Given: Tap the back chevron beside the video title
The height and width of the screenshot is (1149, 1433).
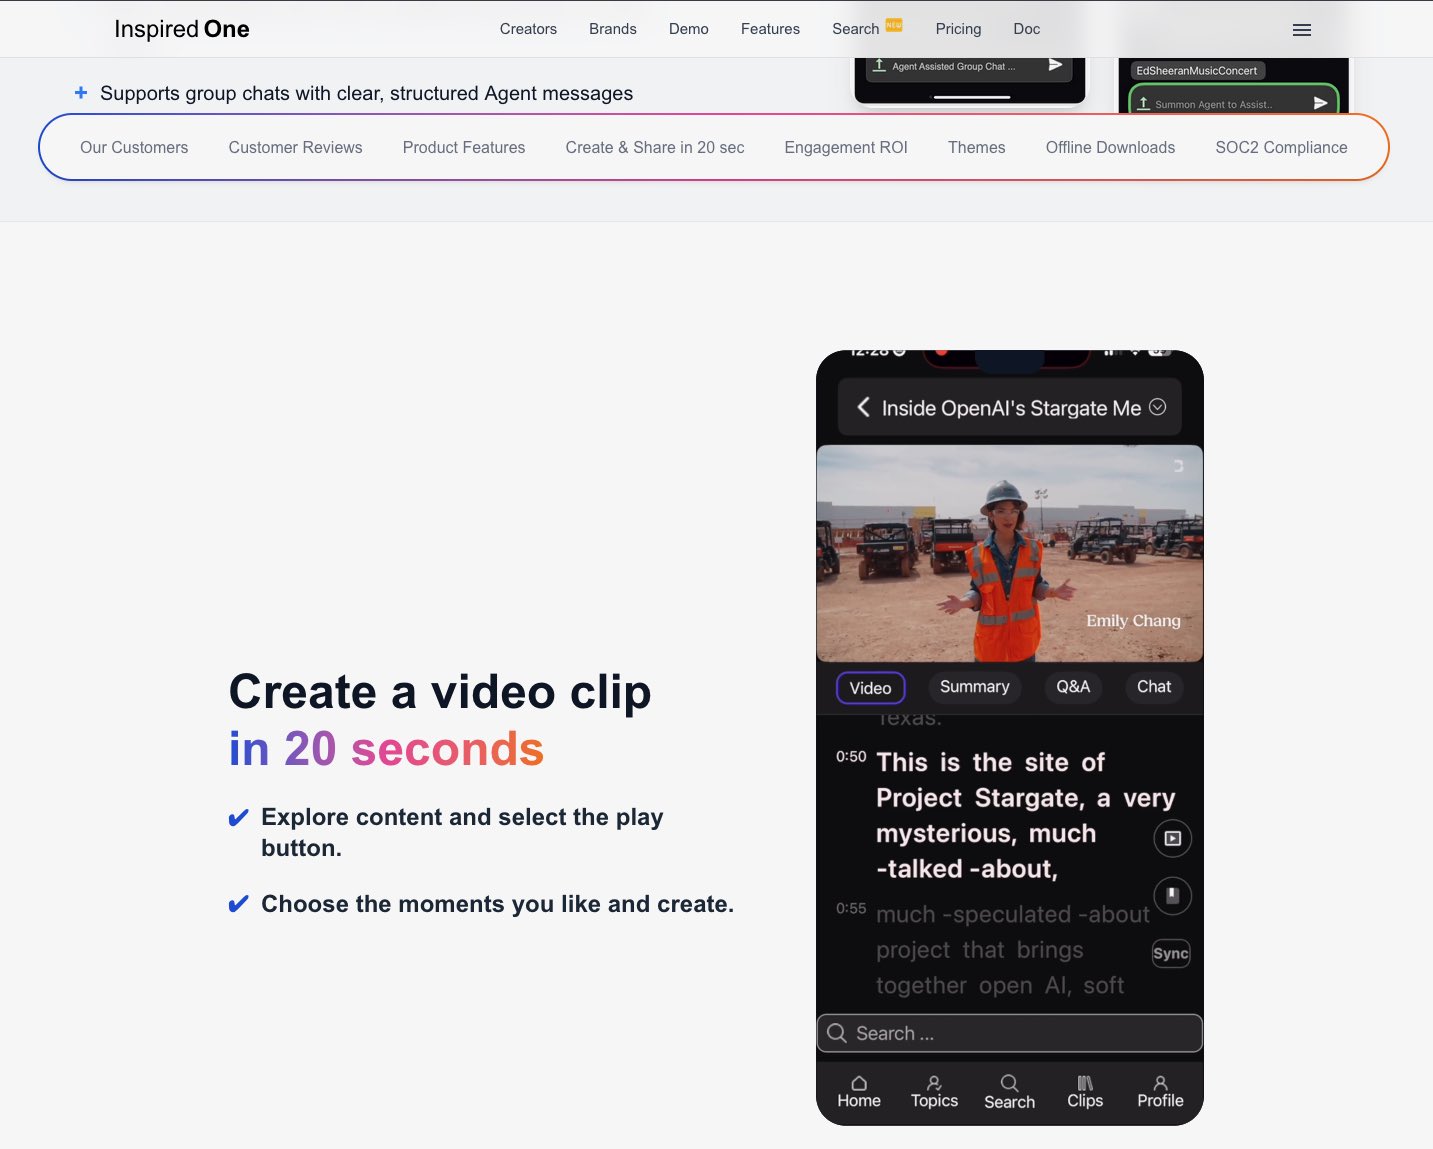Looking at the screenshot, I should (x=863, y=407).
